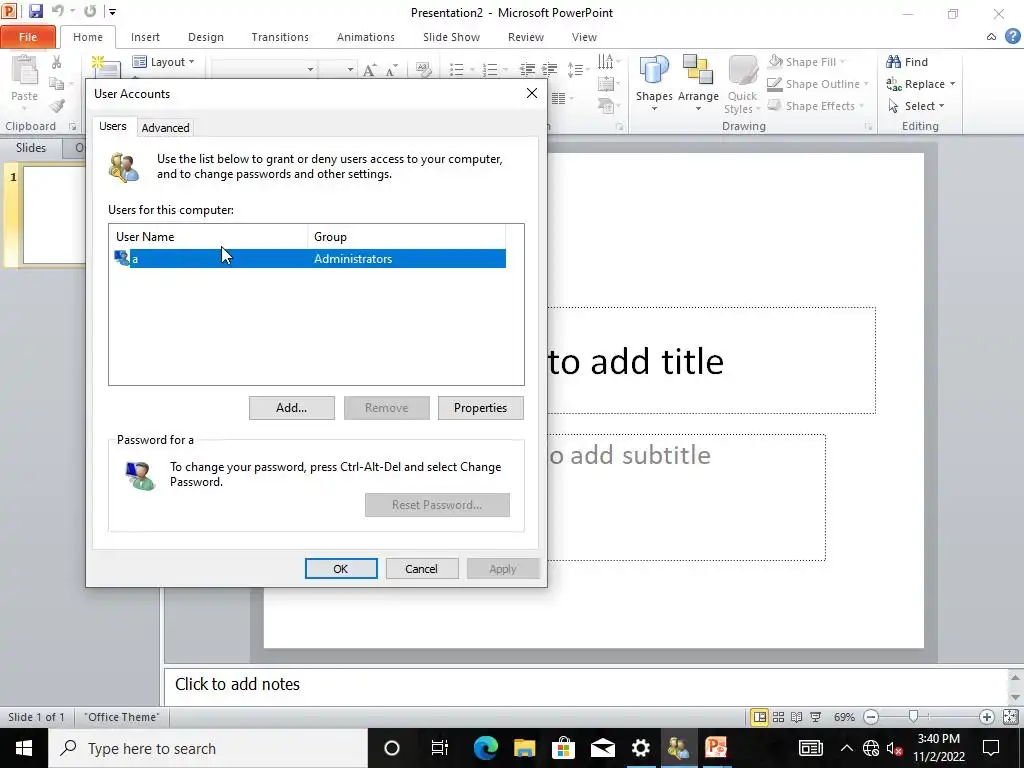The image size is (1024, 768).
Task: Open Microsoft Edge from the taskbar
Action: coord(485,748)
